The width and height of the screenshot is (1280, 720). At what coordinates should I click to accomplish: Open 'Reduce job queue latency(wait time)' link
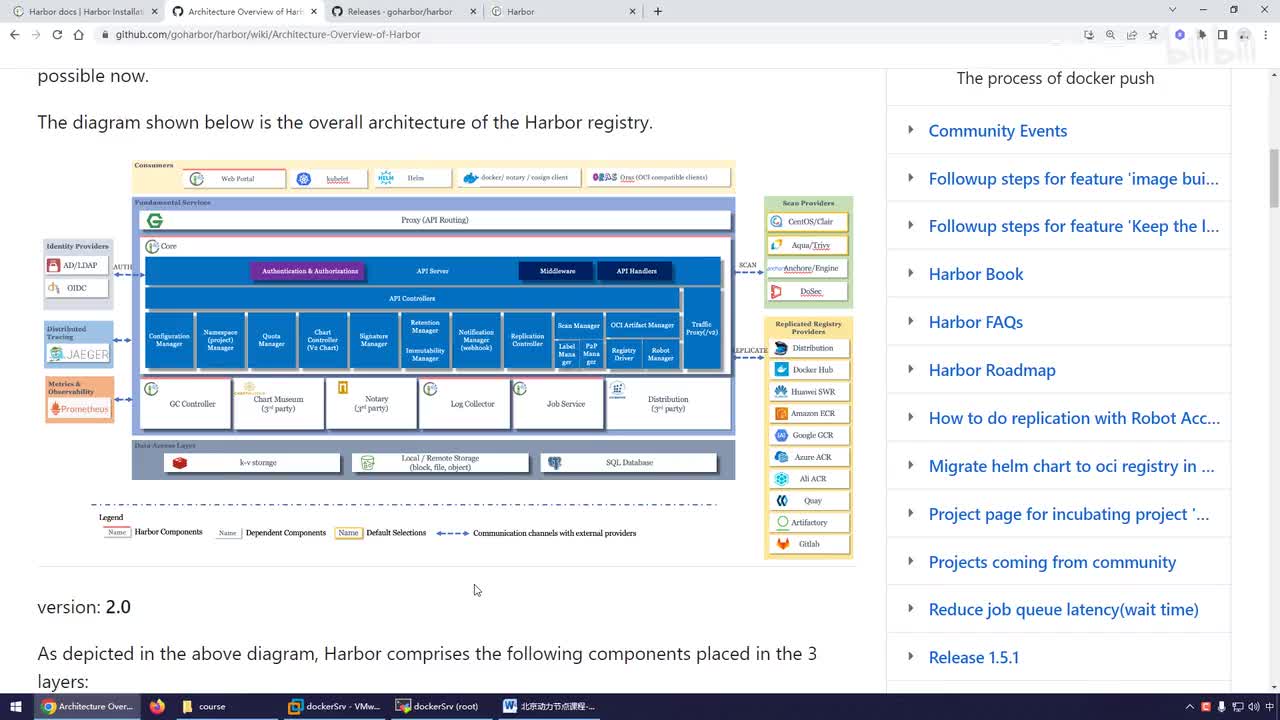point(1063,609)
